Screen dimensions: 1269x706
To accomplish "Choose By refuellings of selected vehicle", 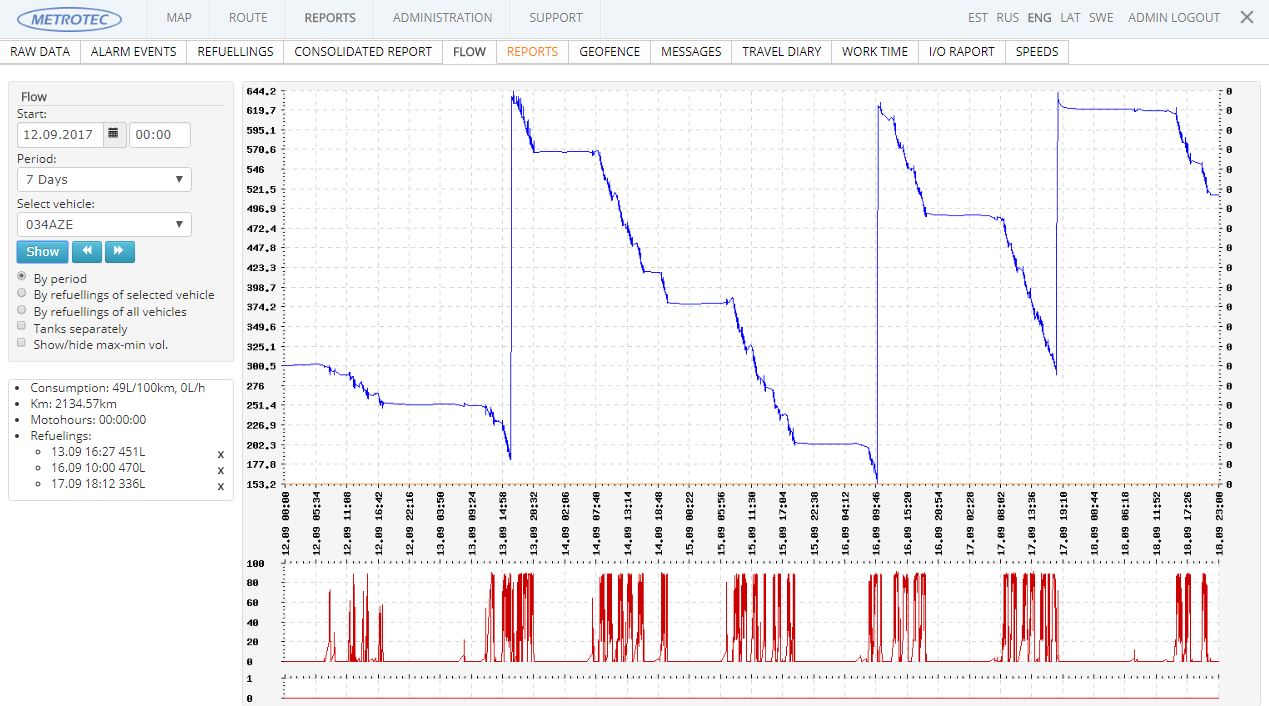I will point(23,294).
